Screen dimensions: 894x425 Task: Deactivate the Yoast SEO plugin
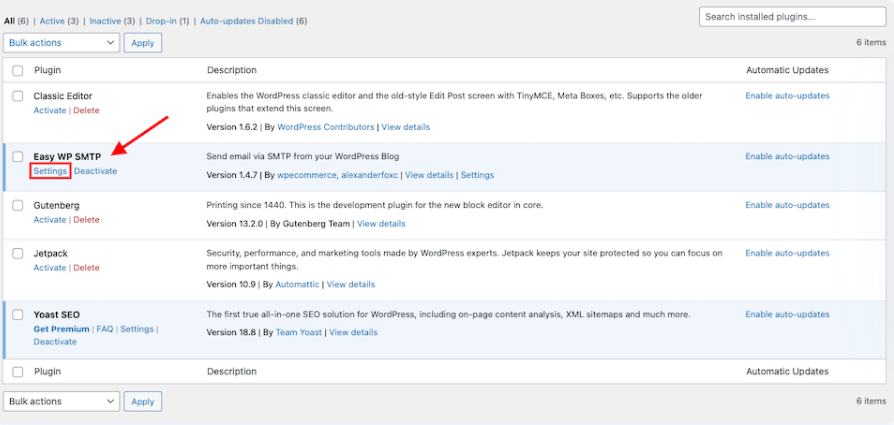tap(55, 342)
